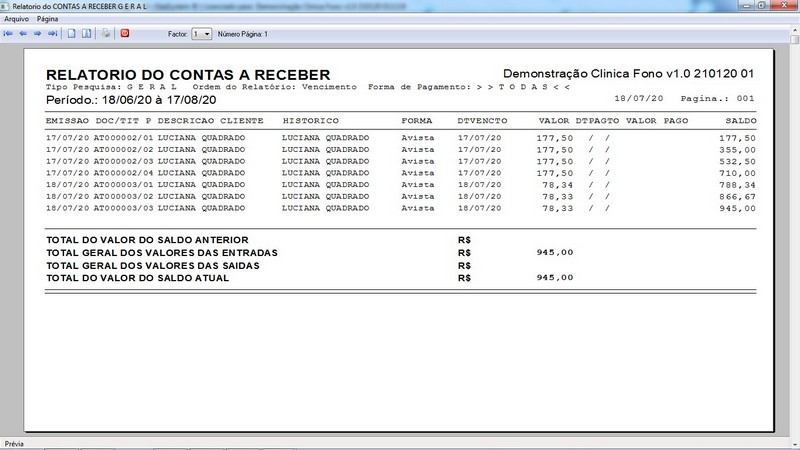Click document AT000003/01 row
The width and height of the screenshot is (800, 450).
[401, 185]
